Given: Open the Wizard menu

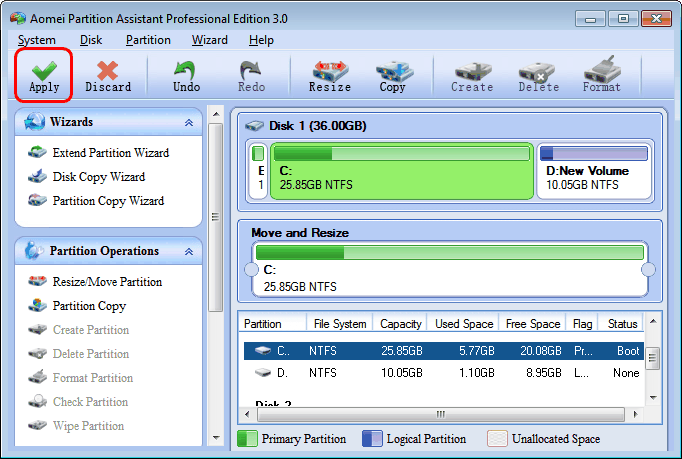Looking at the screenshot, I should (210, 40).
